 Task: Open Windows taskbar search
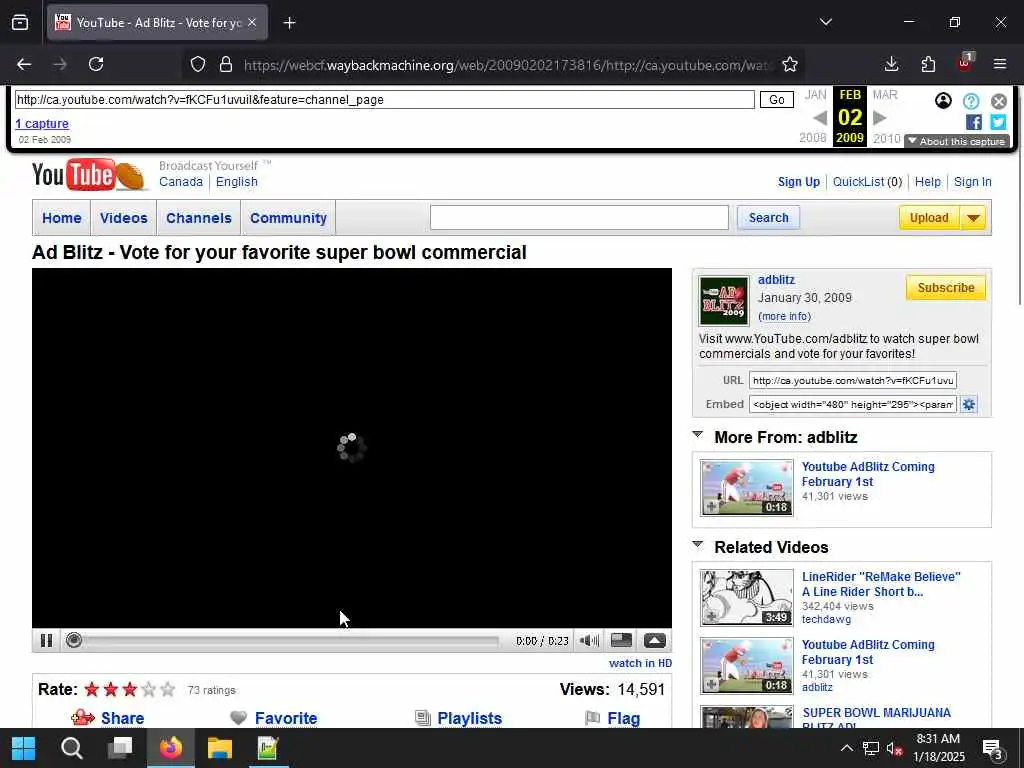[72, 748]
